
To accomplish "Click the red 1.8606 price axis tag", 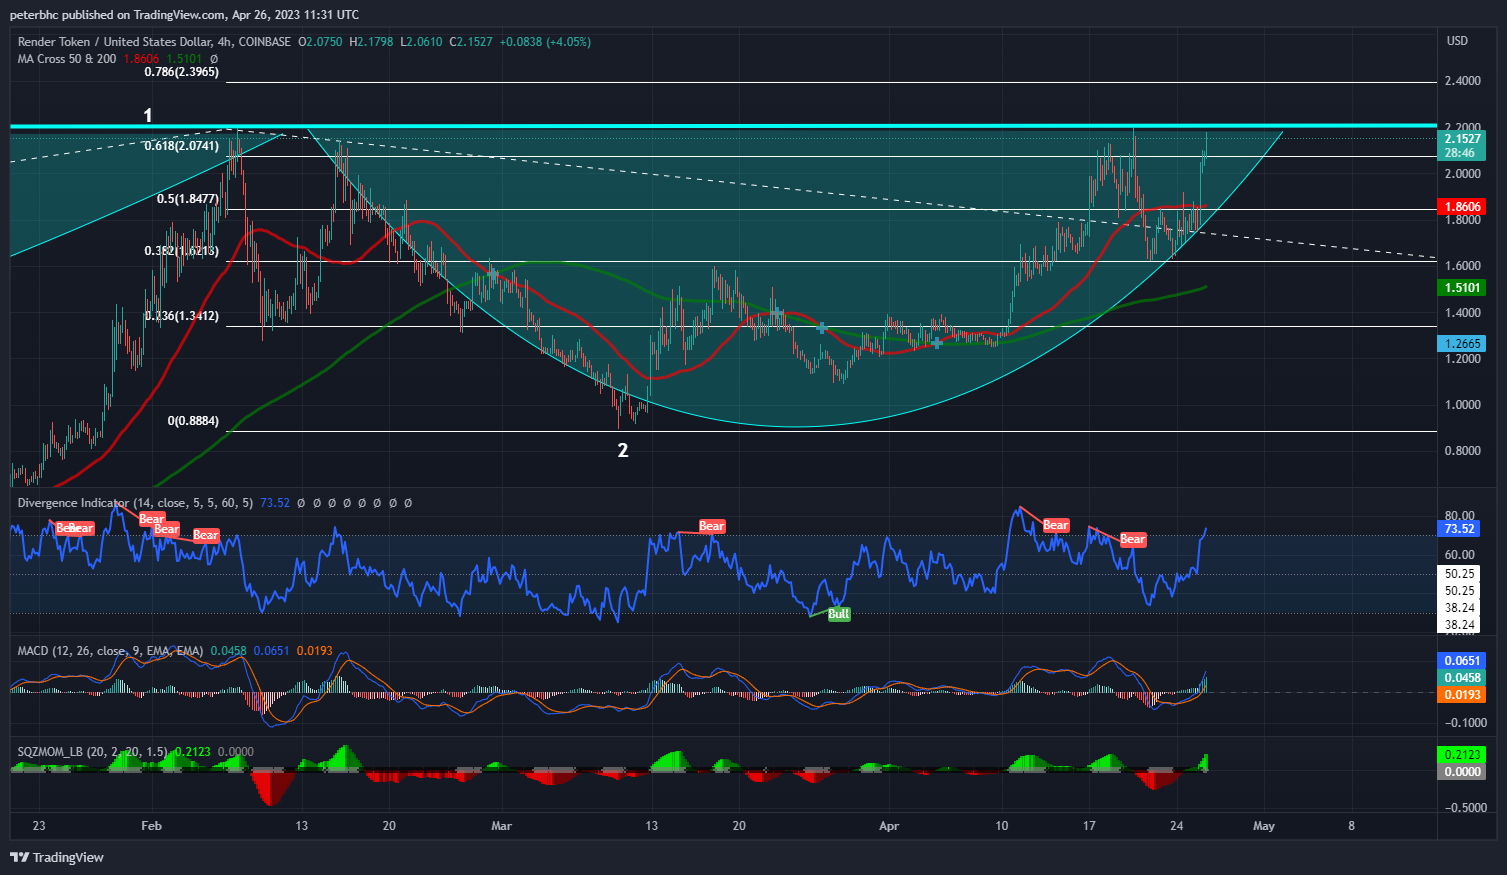I will pyautogui.click(x=1462, y=207).
